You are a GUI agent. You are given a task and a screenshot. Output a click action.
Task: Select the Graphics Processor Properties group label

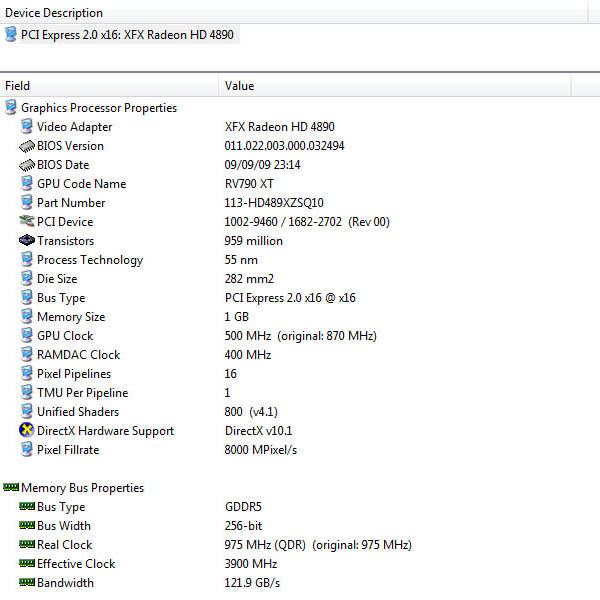pyautogui.click(x=99, y=108)
